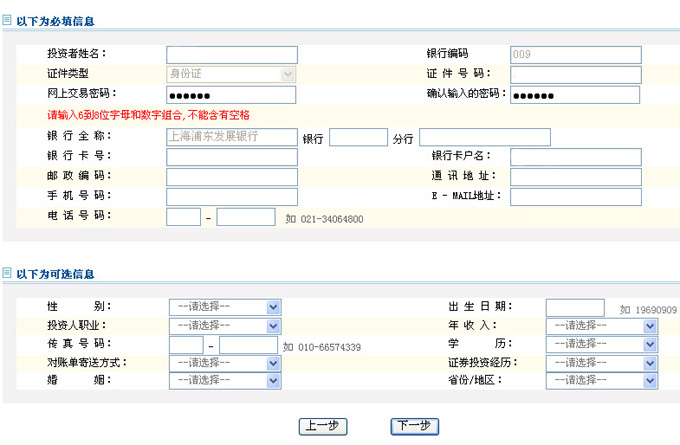Open the 性别 gender dropdown

(224, 307)
